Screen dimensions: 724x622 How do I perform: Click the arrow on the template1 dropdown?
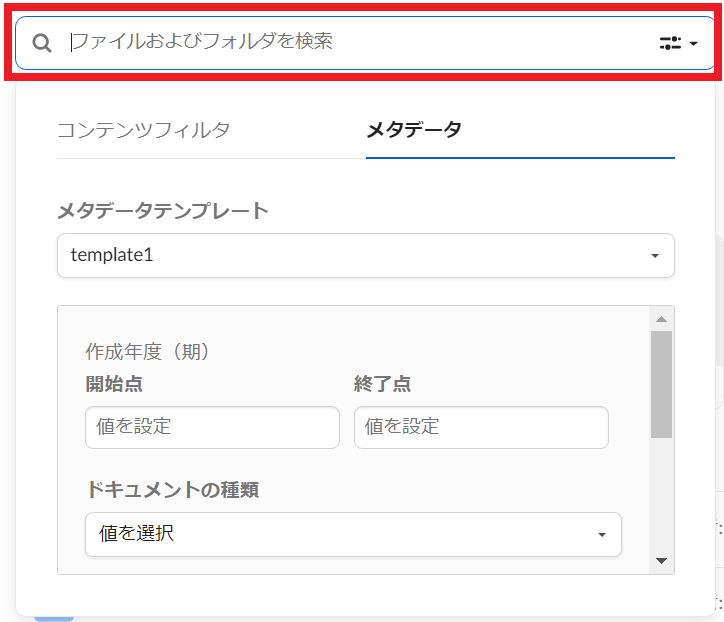click(x=655, y=256)
